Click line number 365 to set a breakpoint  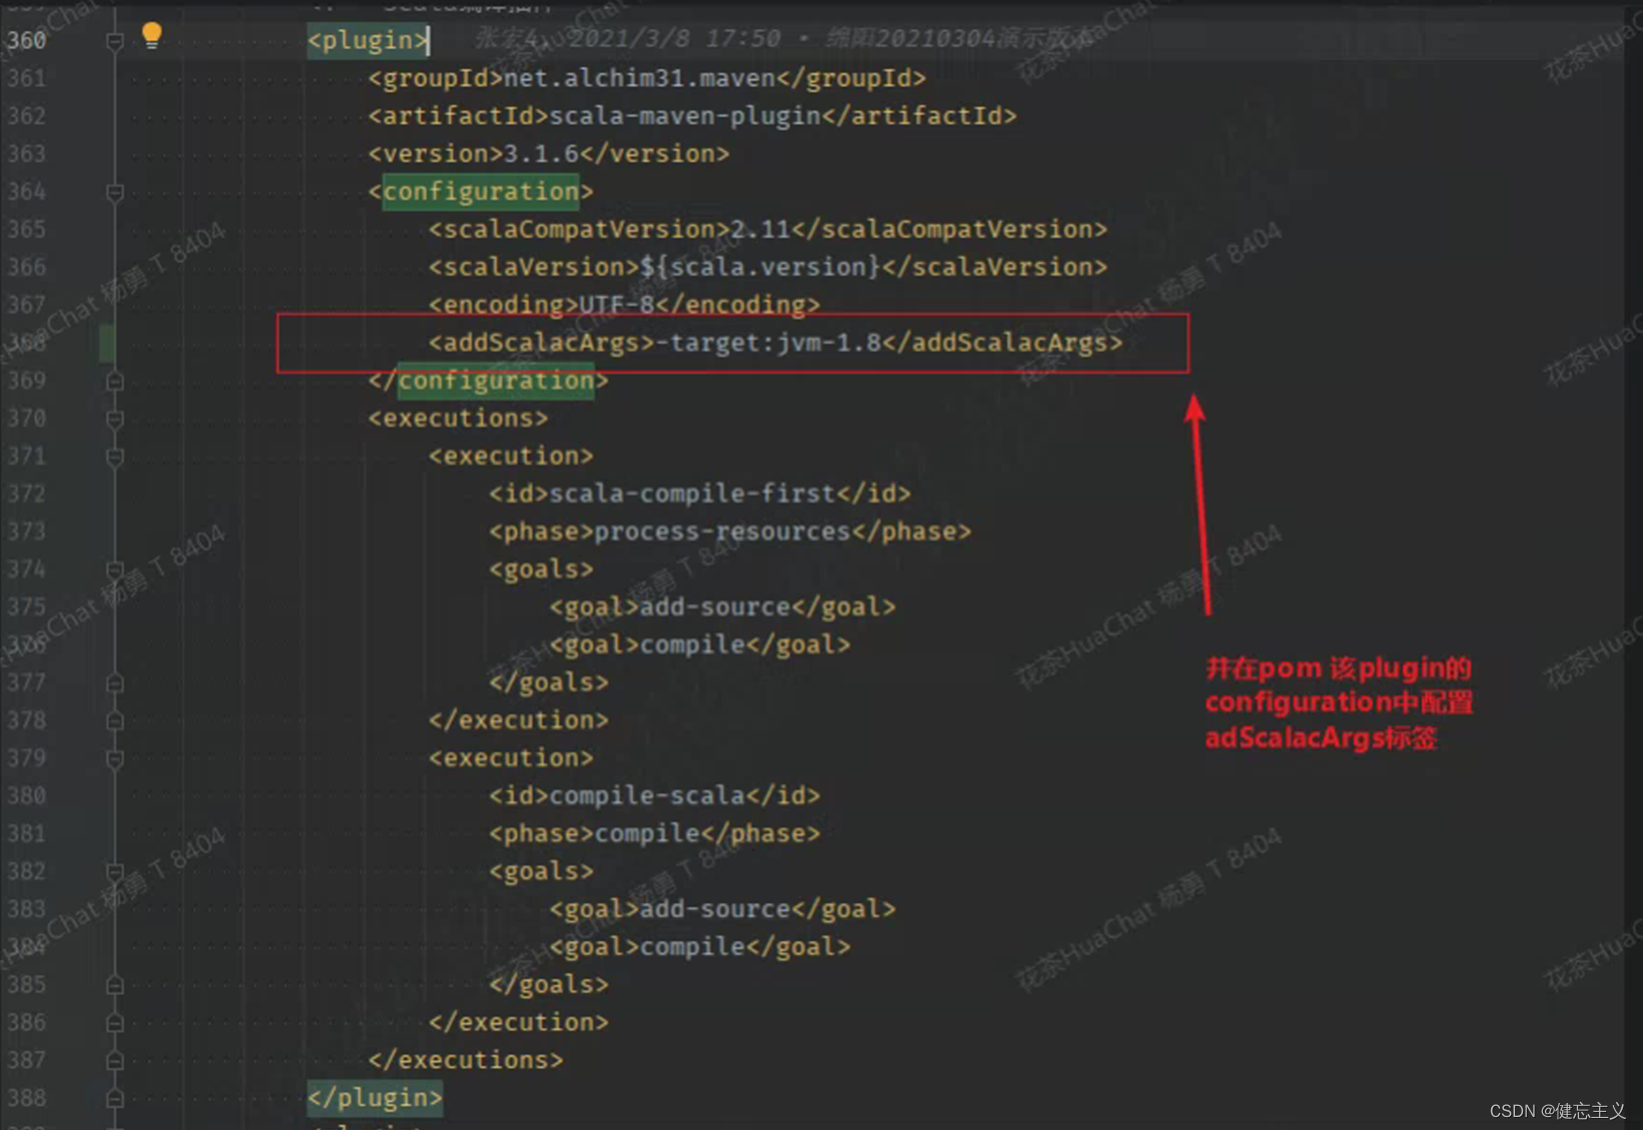[27, 229]
